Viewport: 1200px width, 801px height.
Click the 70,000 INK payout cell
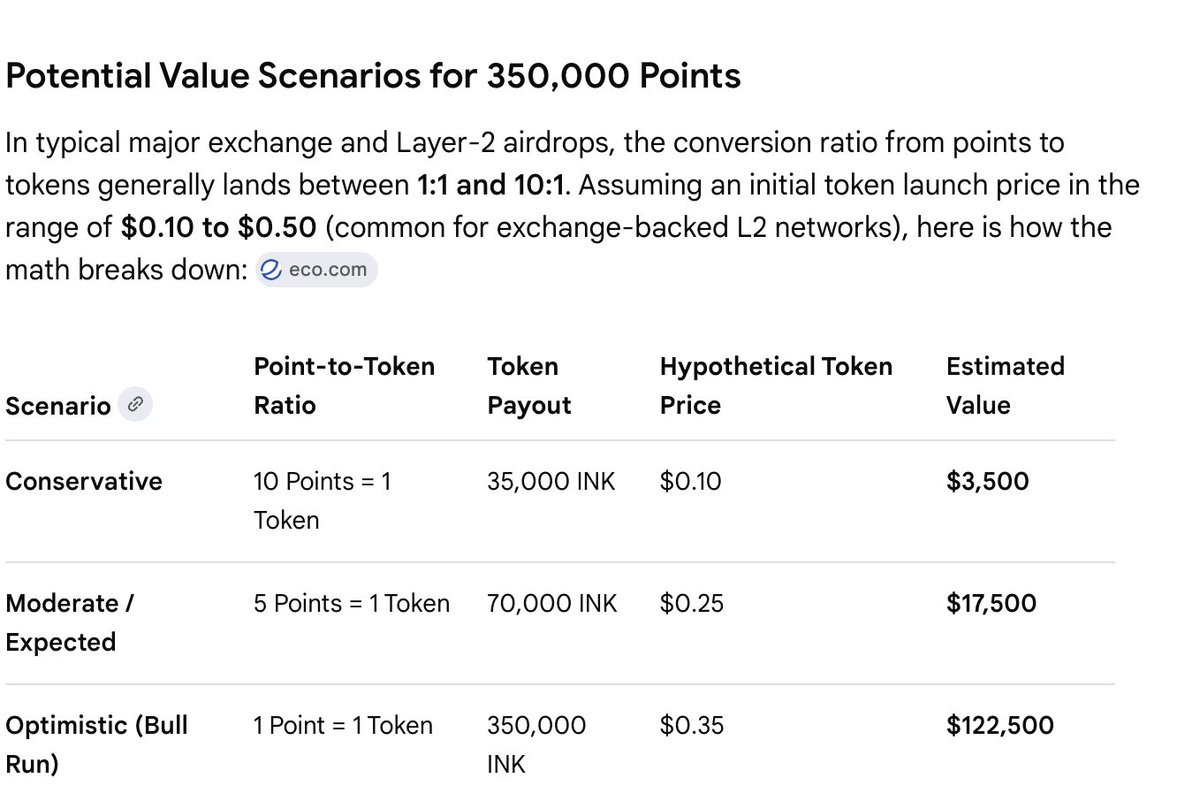tap(552, 603)
